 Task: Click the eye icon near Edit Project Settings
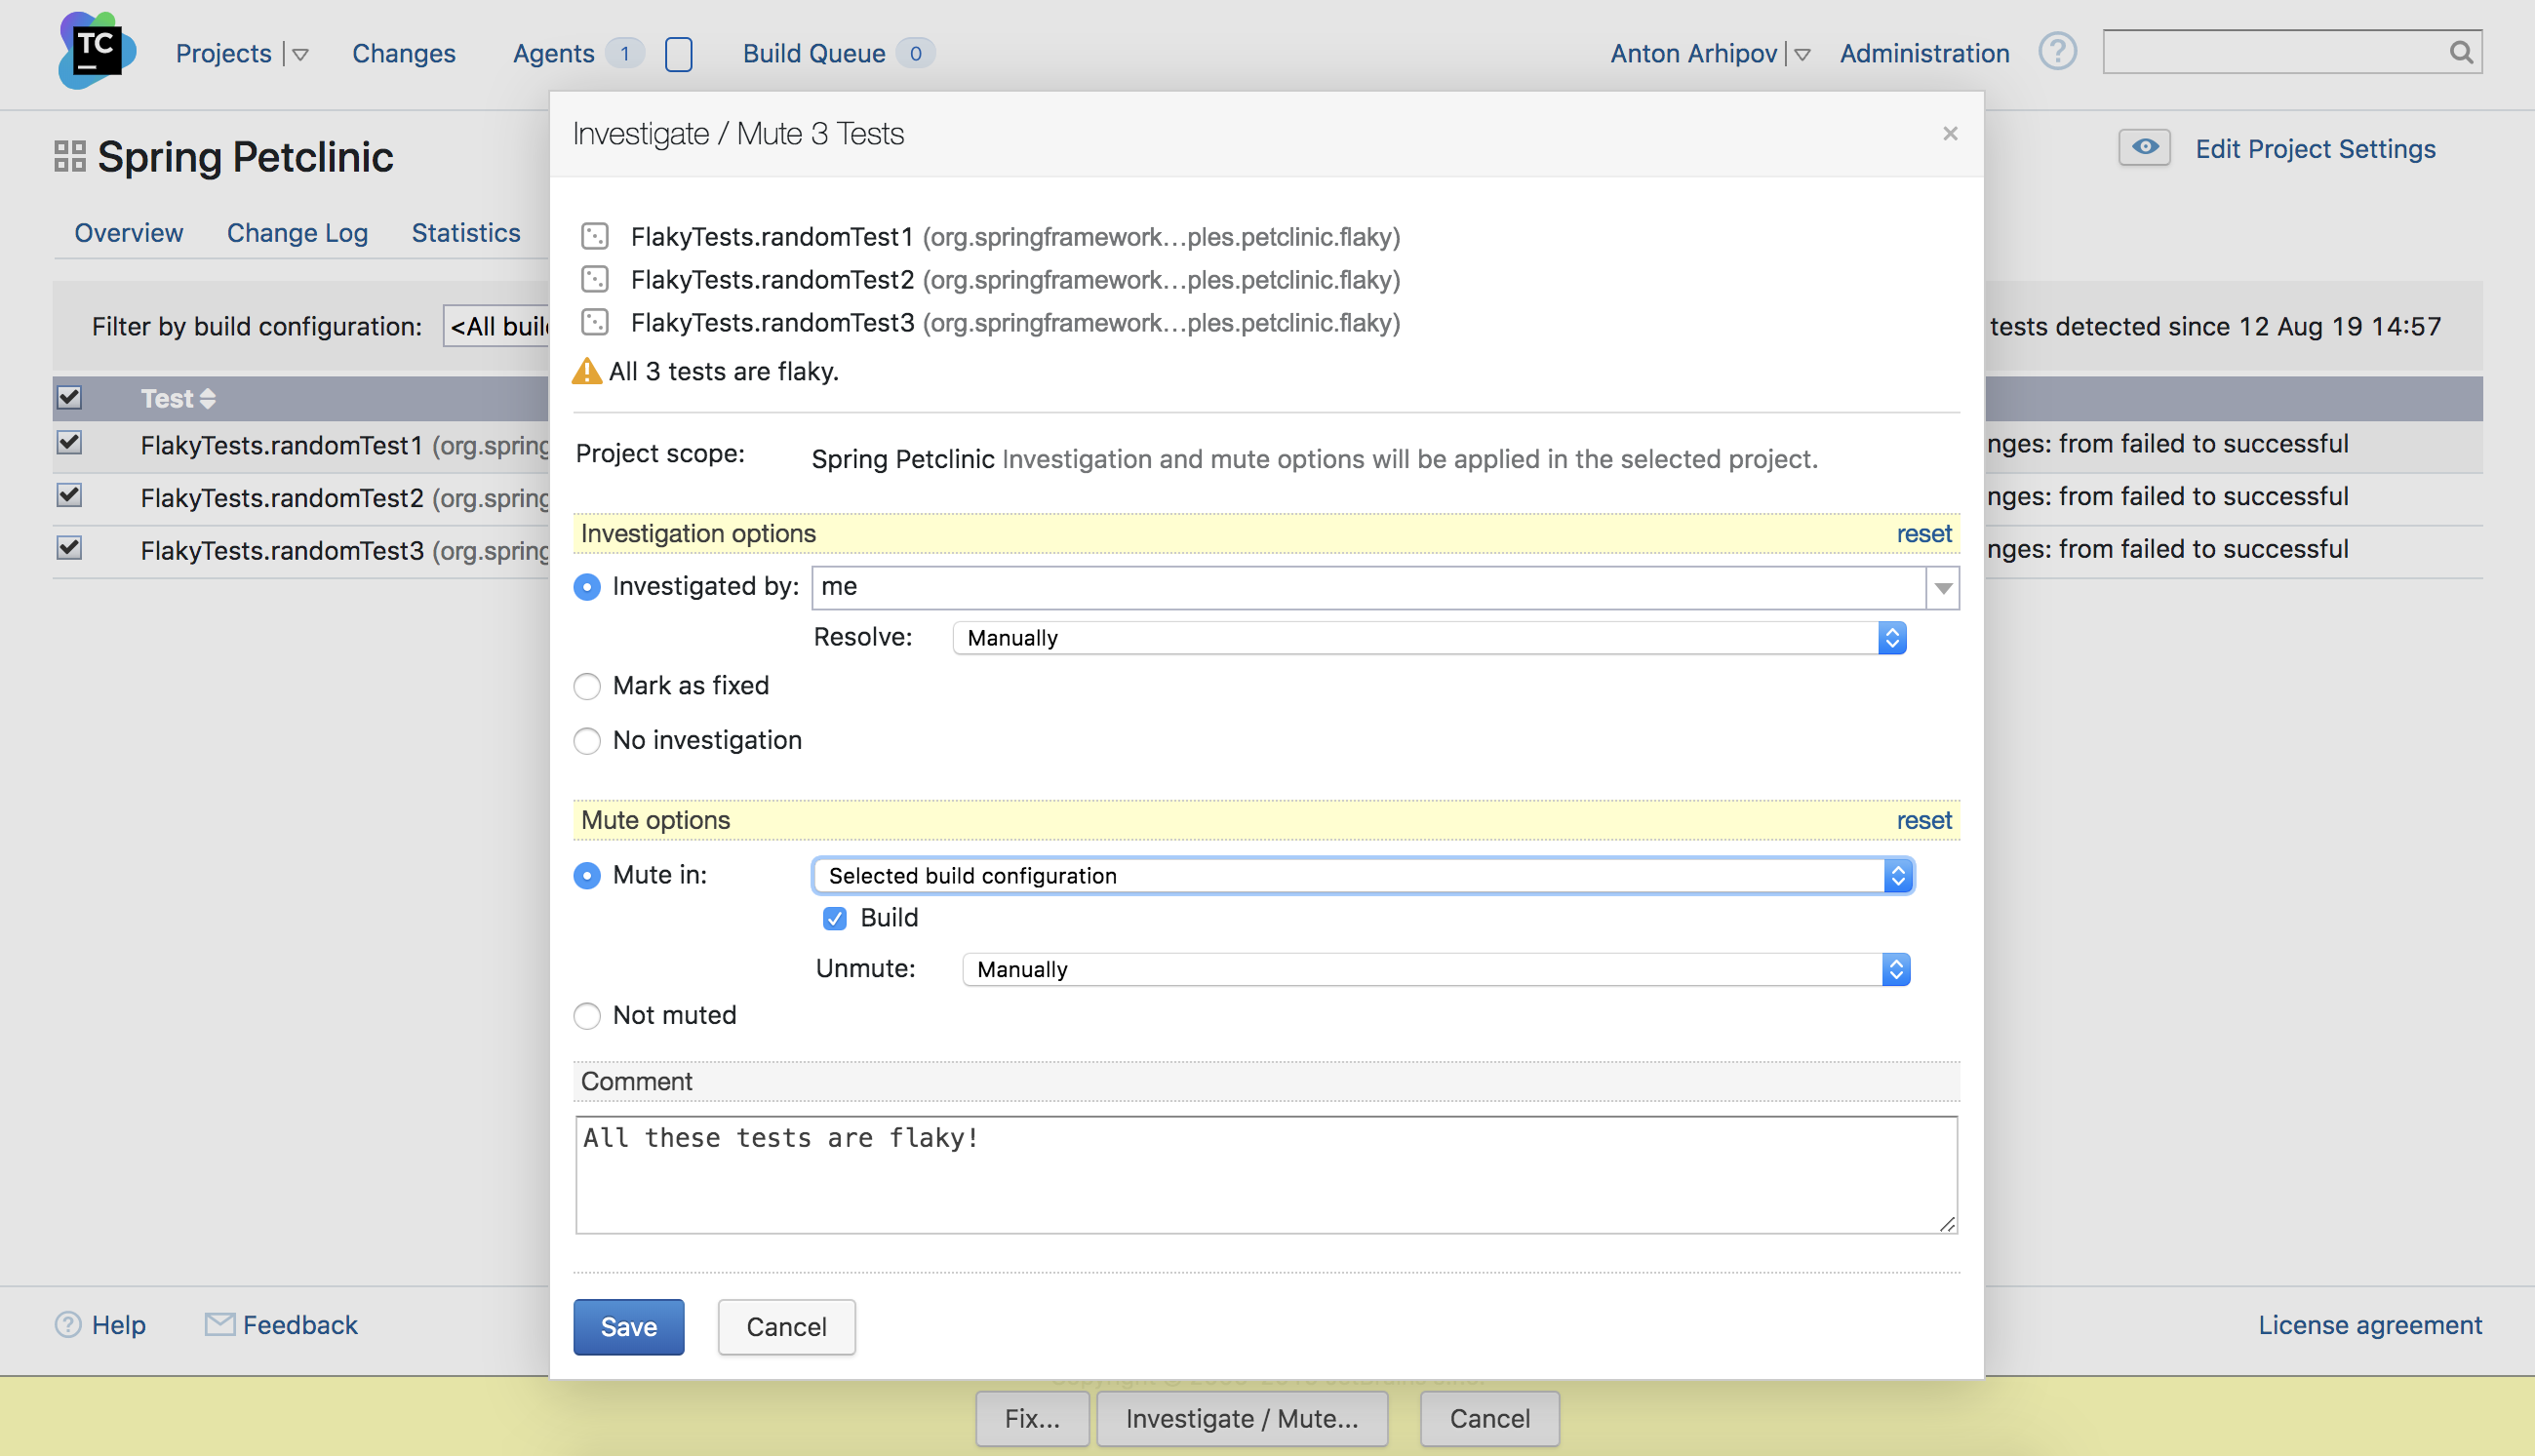[x=2144, y=148]
